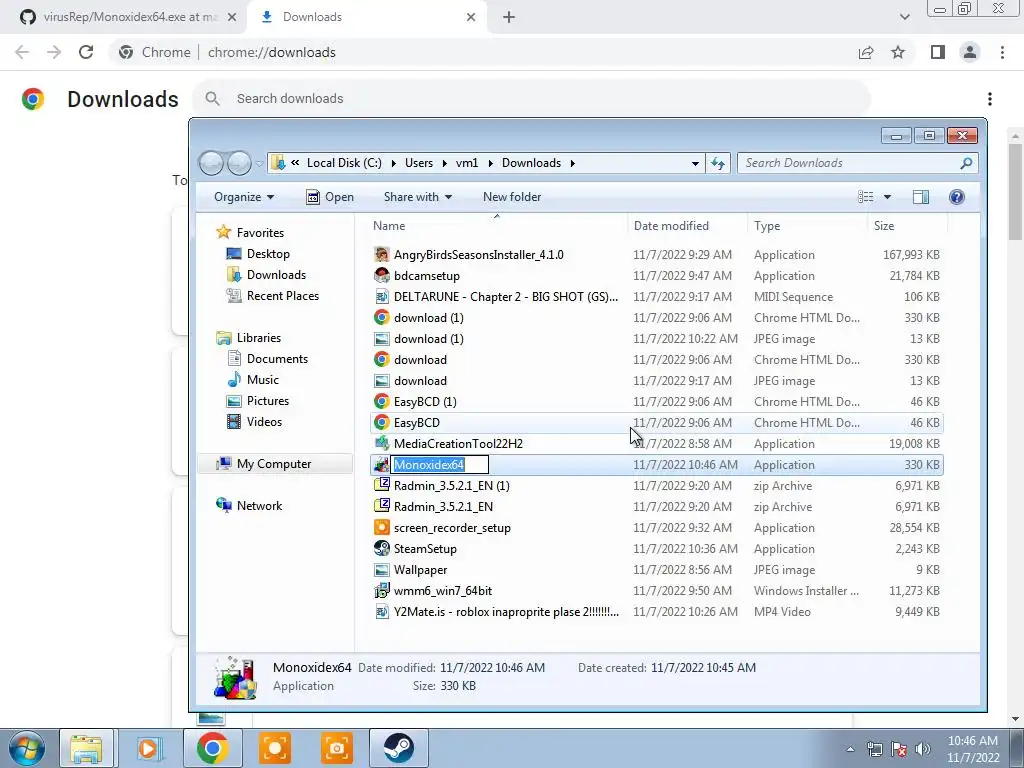1024x768 pixels.
Task: Expand the arrow after Local Disk (C:)
Action: pos(394,163)
